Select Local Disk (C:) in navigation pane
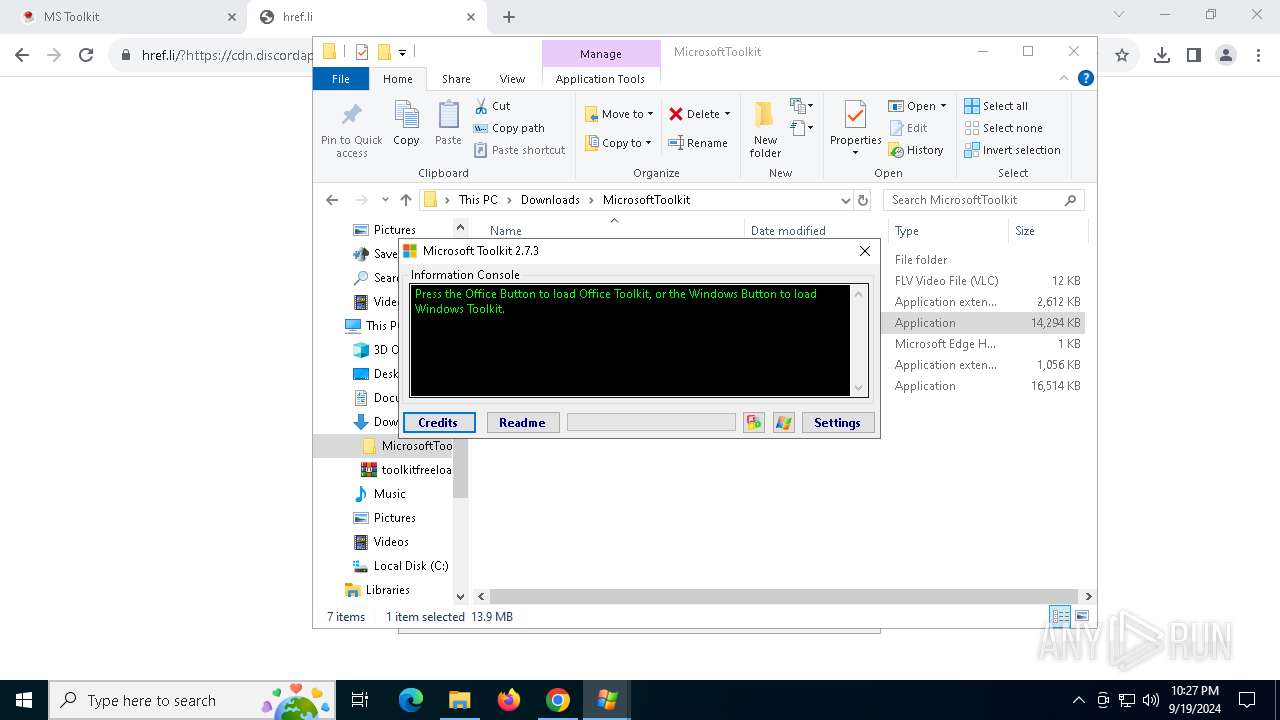The width and height of the screenshot is (1280, 720). 411,566
